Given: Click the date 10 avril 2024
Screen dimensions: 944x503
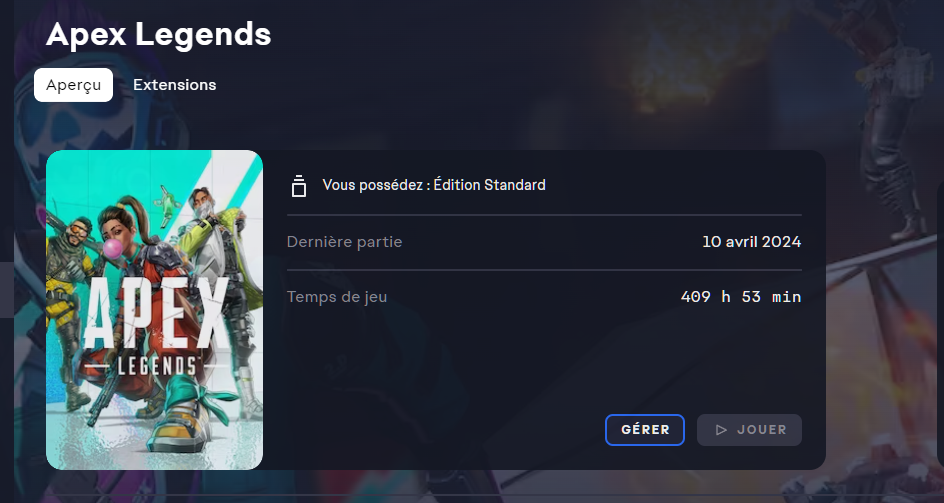Looking at the screenshot, I should 751,242.
